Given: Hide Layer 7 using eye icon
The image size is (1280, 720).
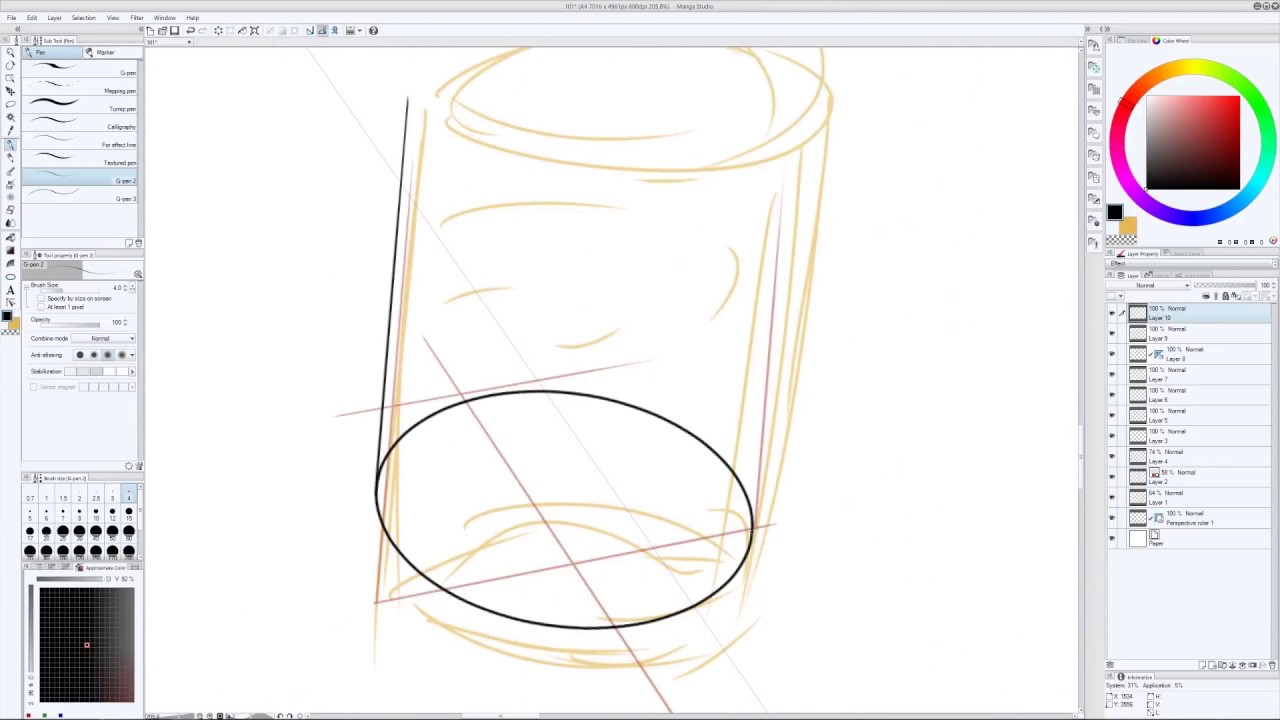Looking at the screenshot, I should coord(1112,375).
